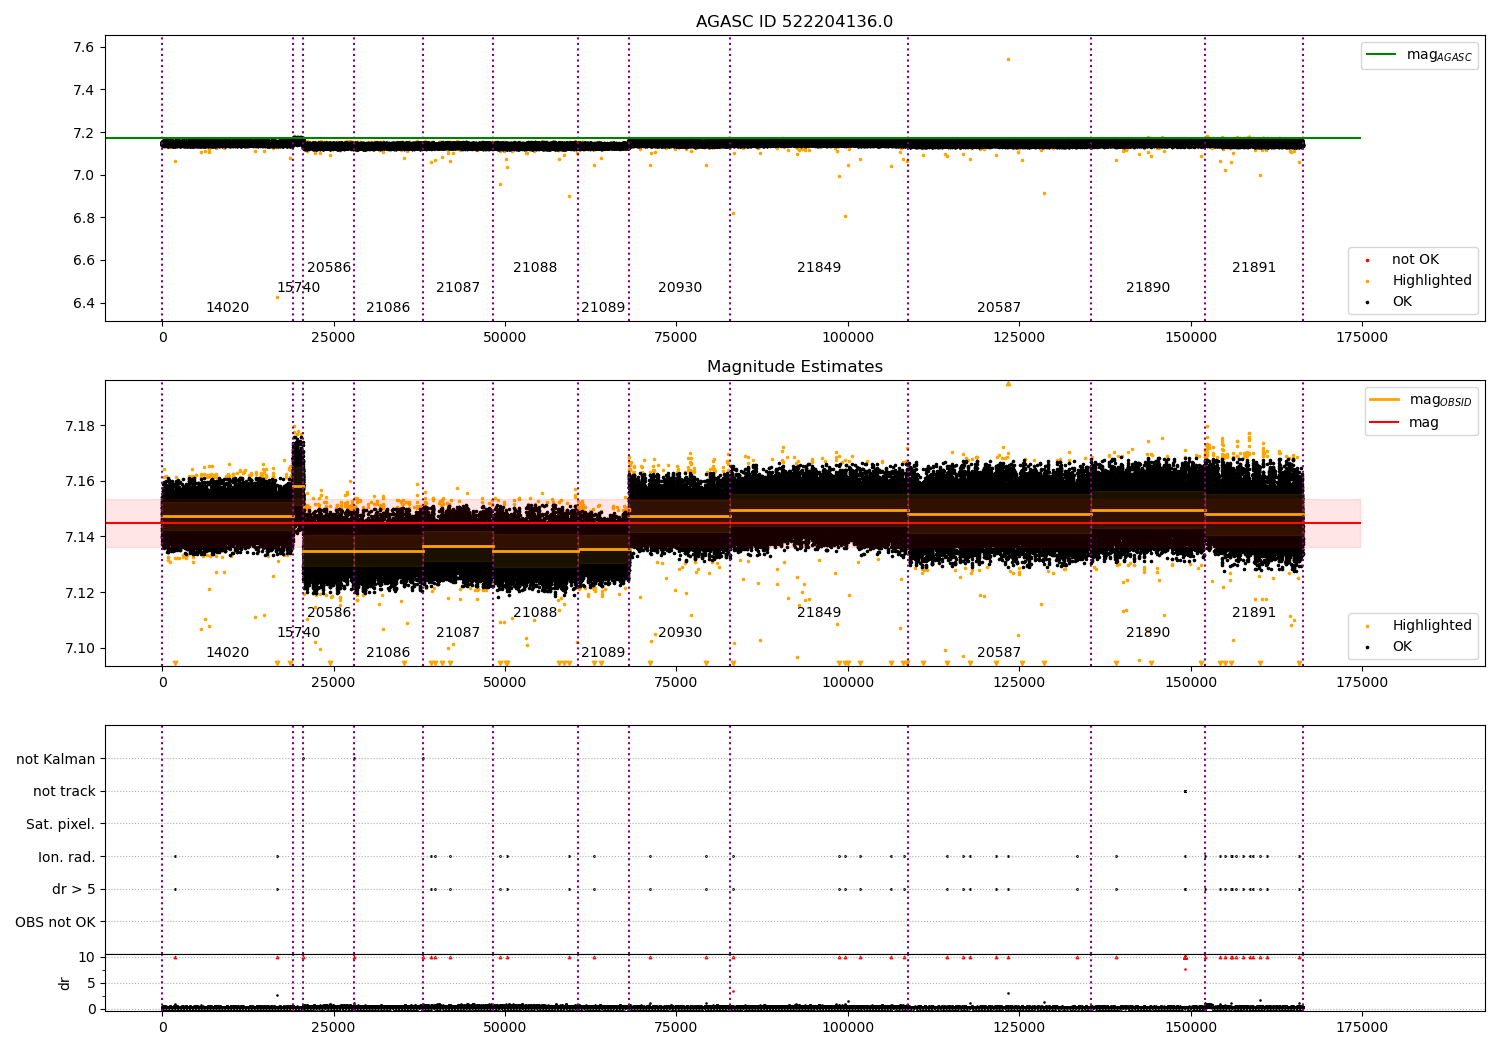Image resolution: width=1500 pixels, height=1050 pixels.
Task: Click OBSID label 21890 in Magnitude Estimates plot
Action: [x=1148, y=633]
